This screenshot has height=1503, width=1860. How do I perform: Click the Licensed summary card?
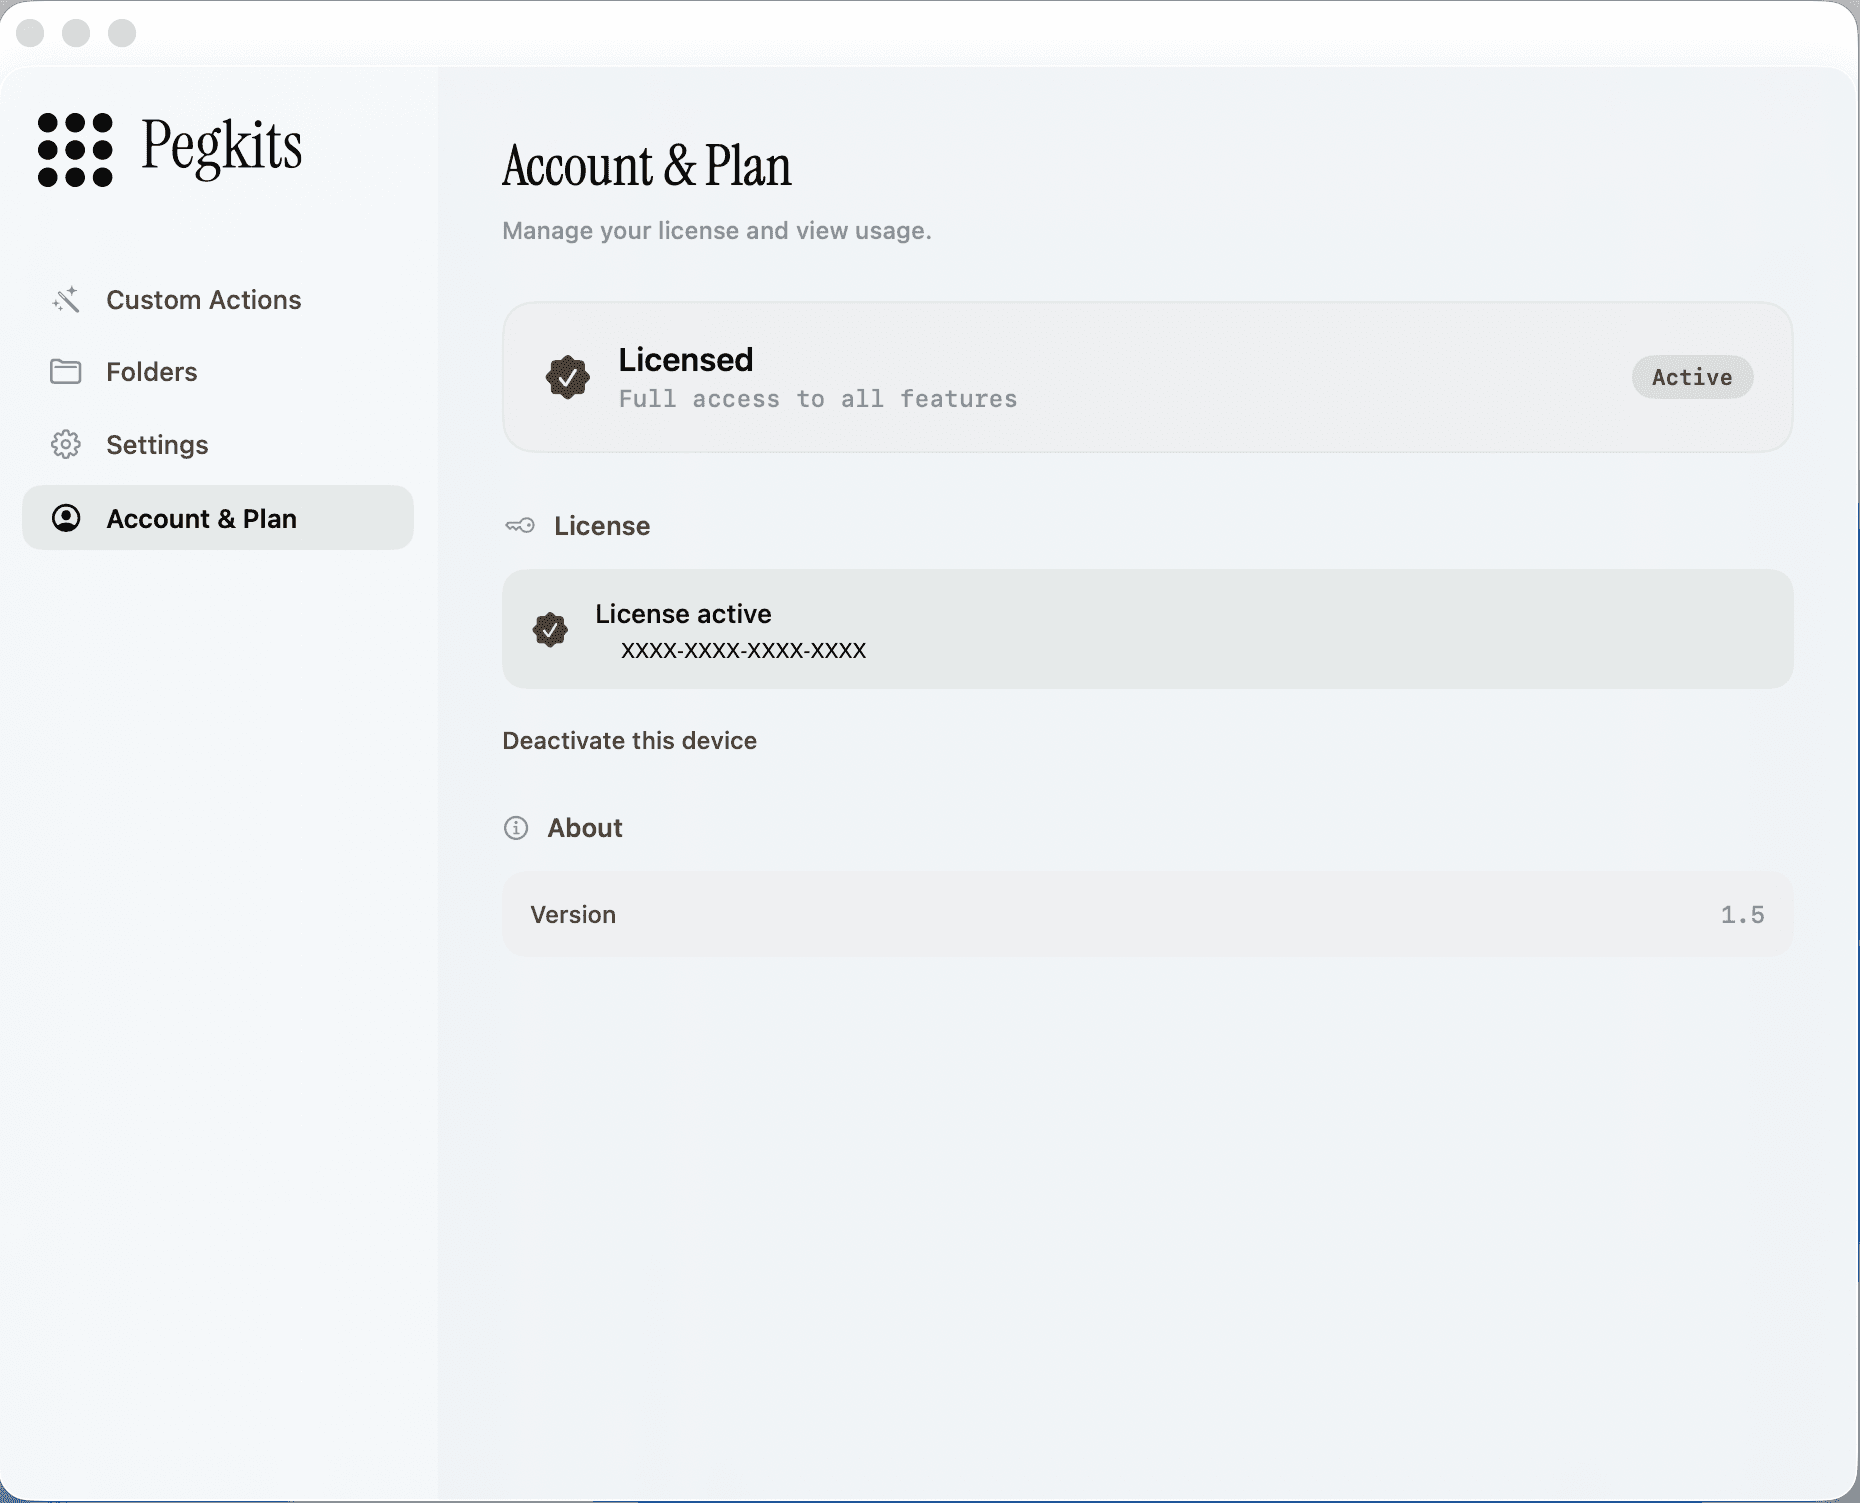point(1148,377)
